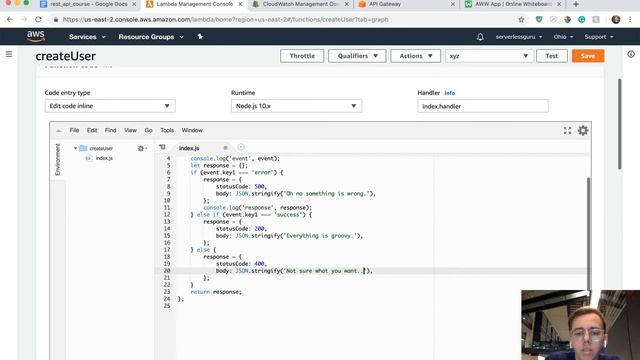Toggle fullscreen editor icon
The image size is (640, 360).
pyautogui.click(x=567, y=130)
